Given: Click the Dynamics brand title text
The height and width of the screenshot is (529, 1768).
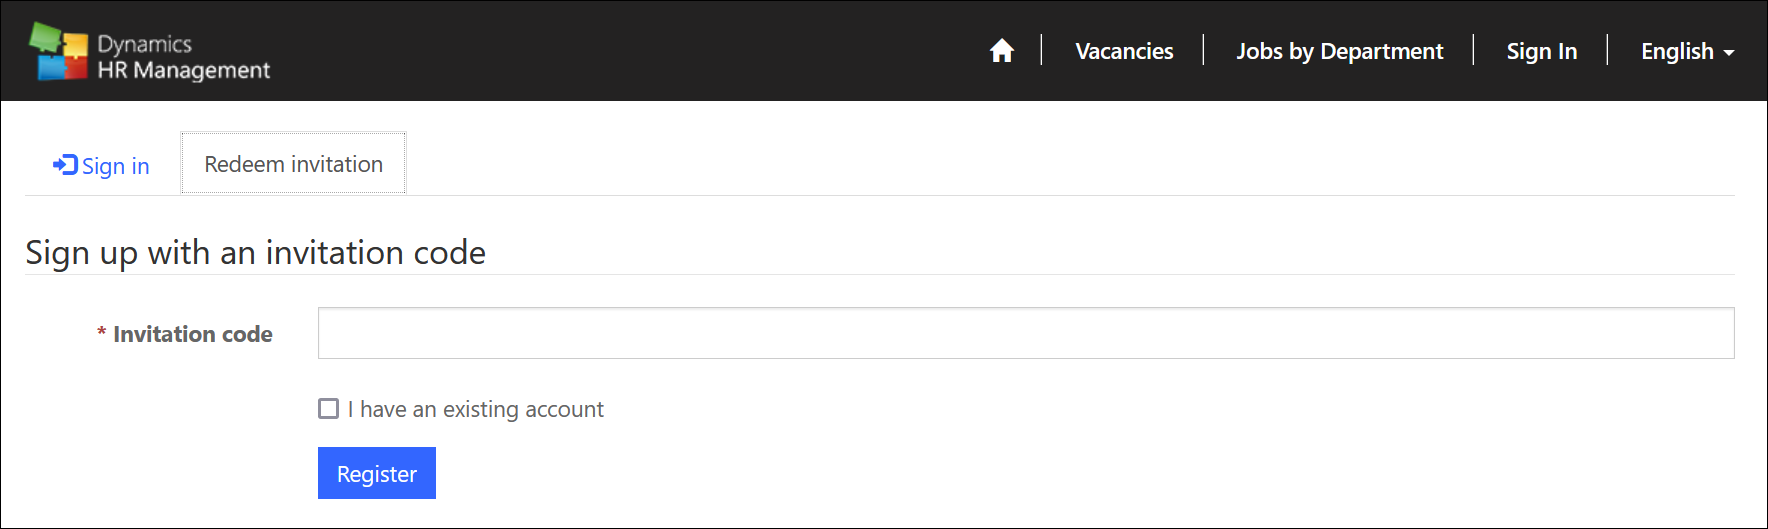Looking at the screenshot, I should 144,44.
